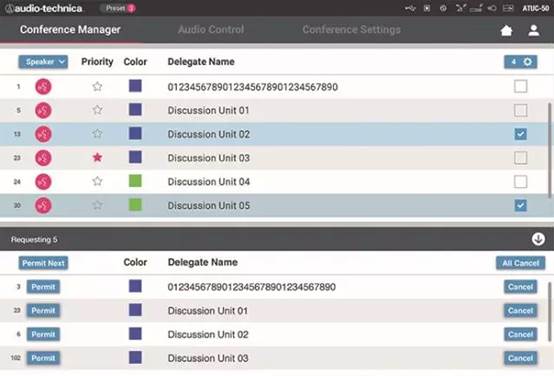The height and width of the screenshot is (376, 554).
Task: Open the Conference Settings tab
Action: point(351,29)
